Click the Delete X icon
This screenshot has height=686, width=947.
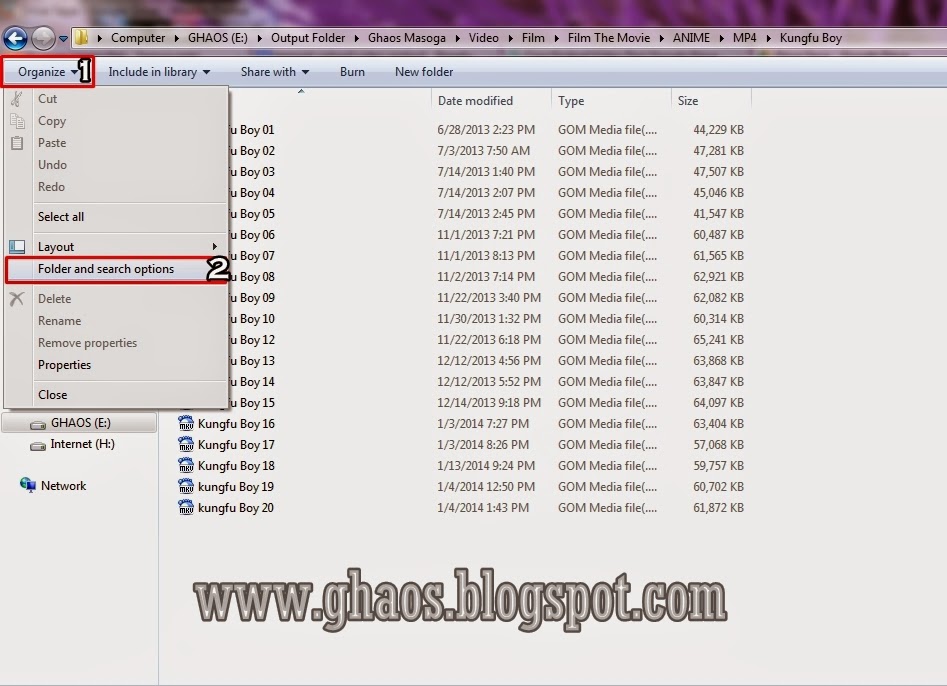(16, 298)
